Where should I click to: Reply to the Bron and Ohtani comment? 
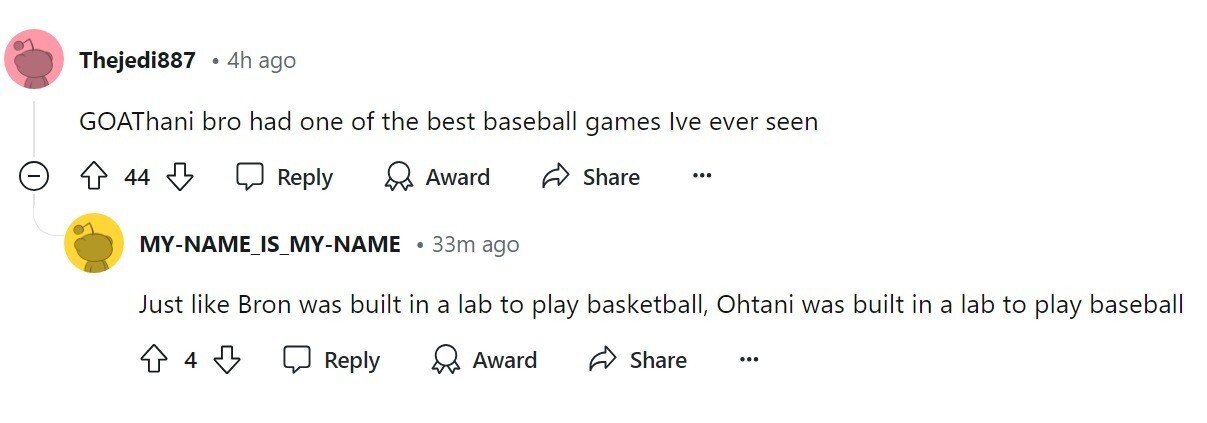(332, 360)
